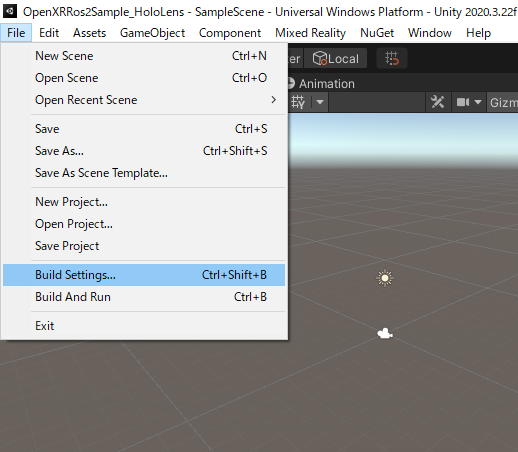Image resolution: width=518 pixels, height=452 pixels.
Task: Switch to the Animation tab
Action: (321, 83)
